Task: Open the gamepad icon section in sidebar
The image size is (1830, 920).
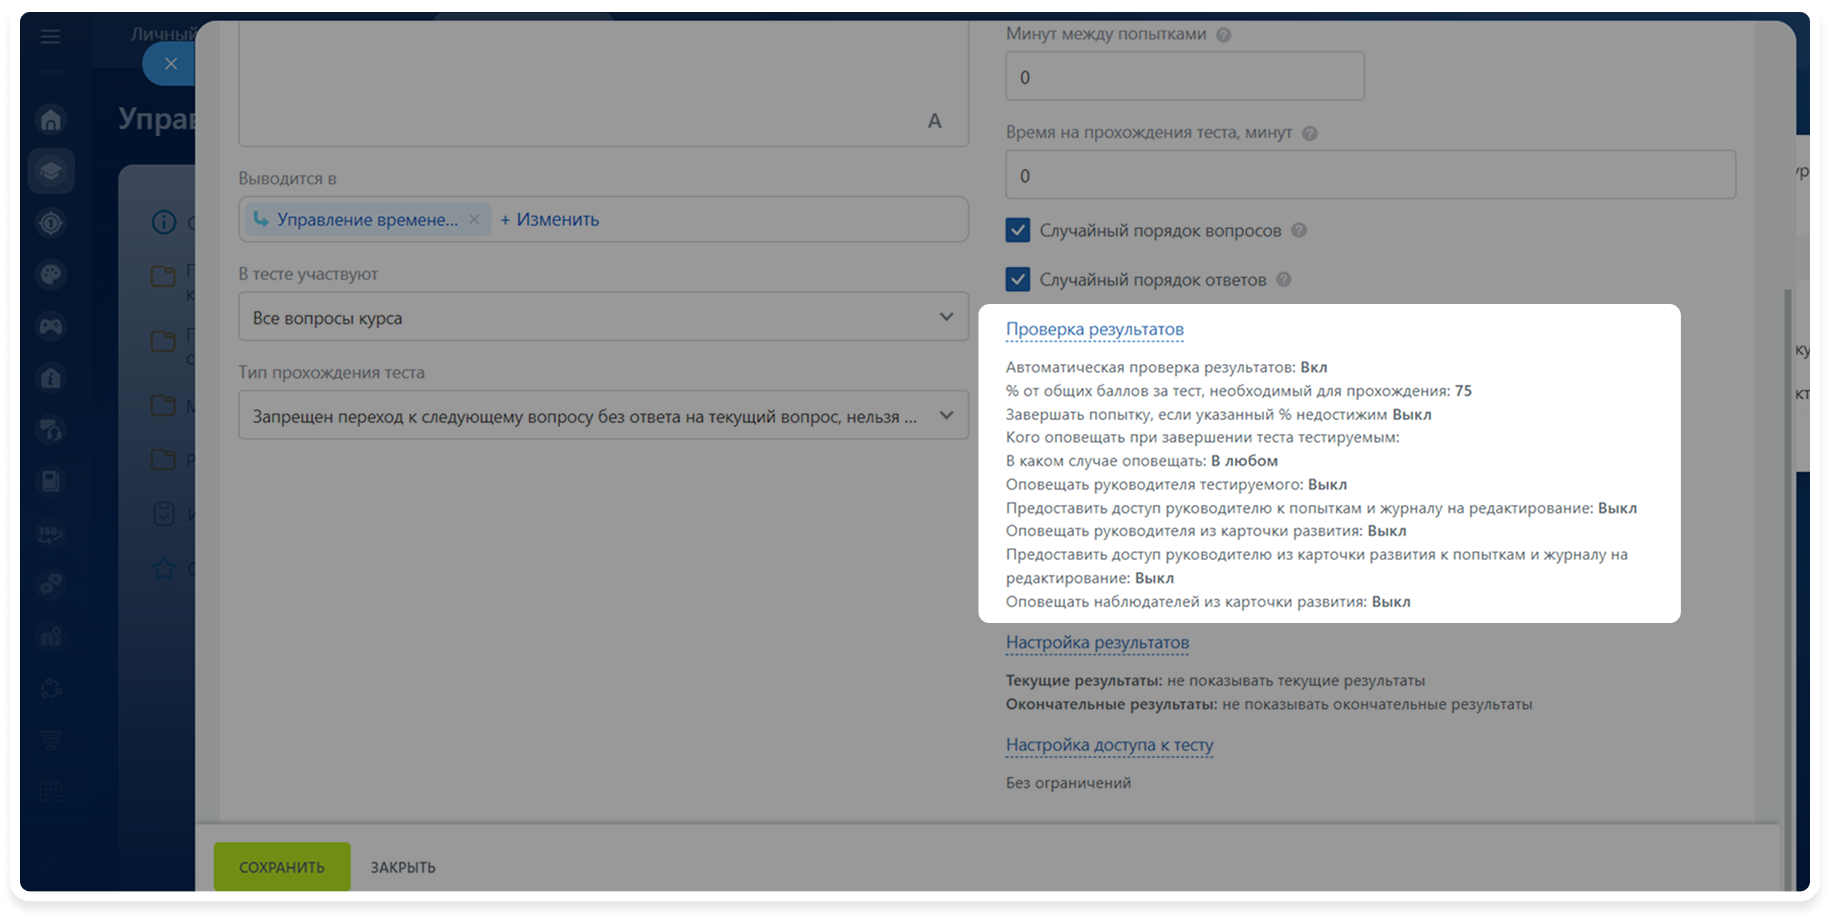Action: click(x=51, y=326)
